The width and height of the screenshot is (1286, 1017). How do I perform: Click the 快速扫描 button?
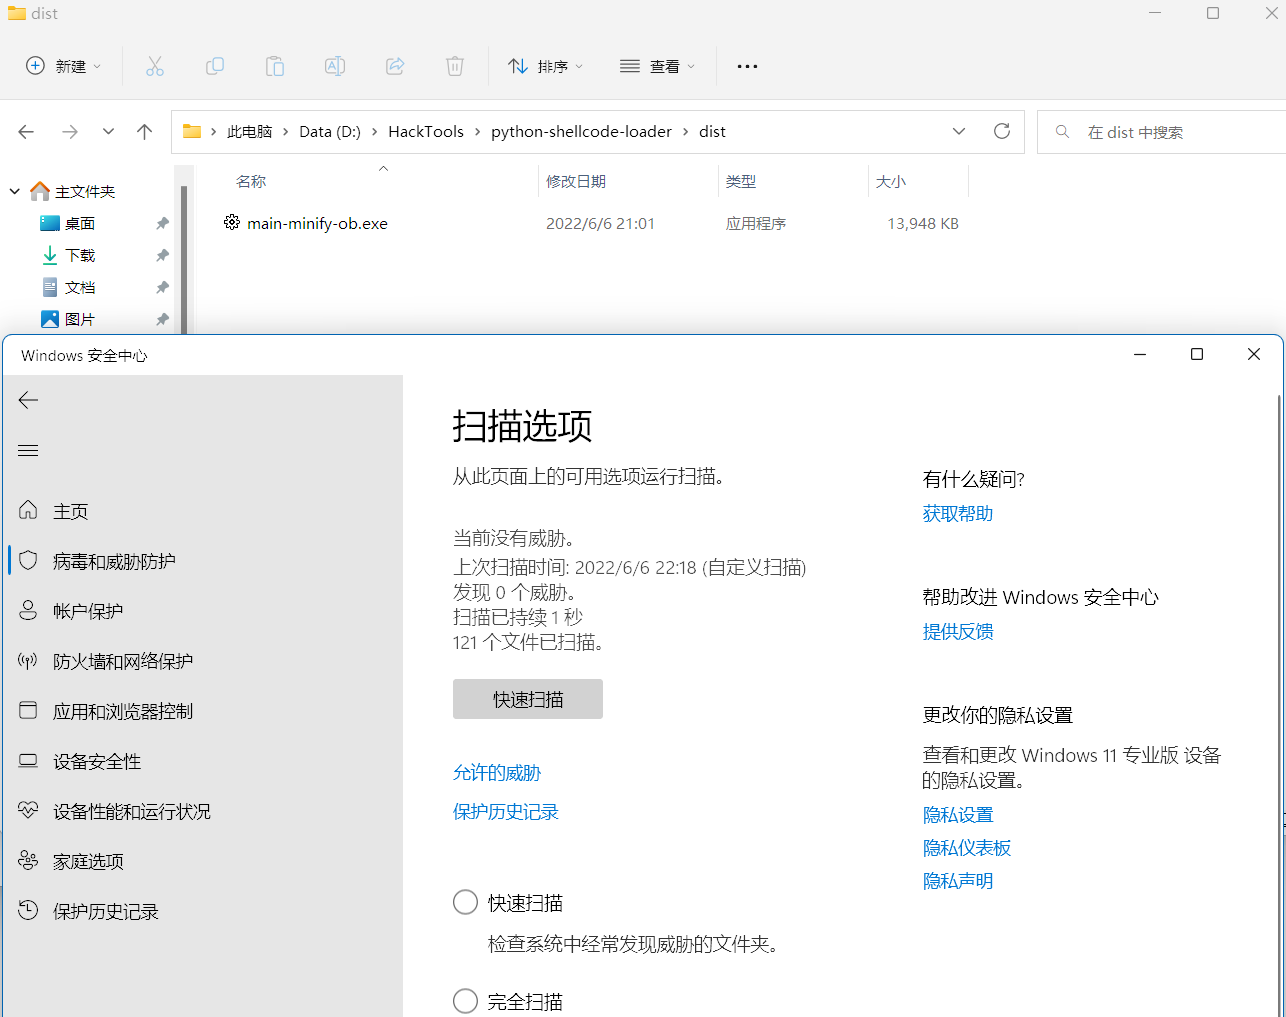[x=528, y=699]
